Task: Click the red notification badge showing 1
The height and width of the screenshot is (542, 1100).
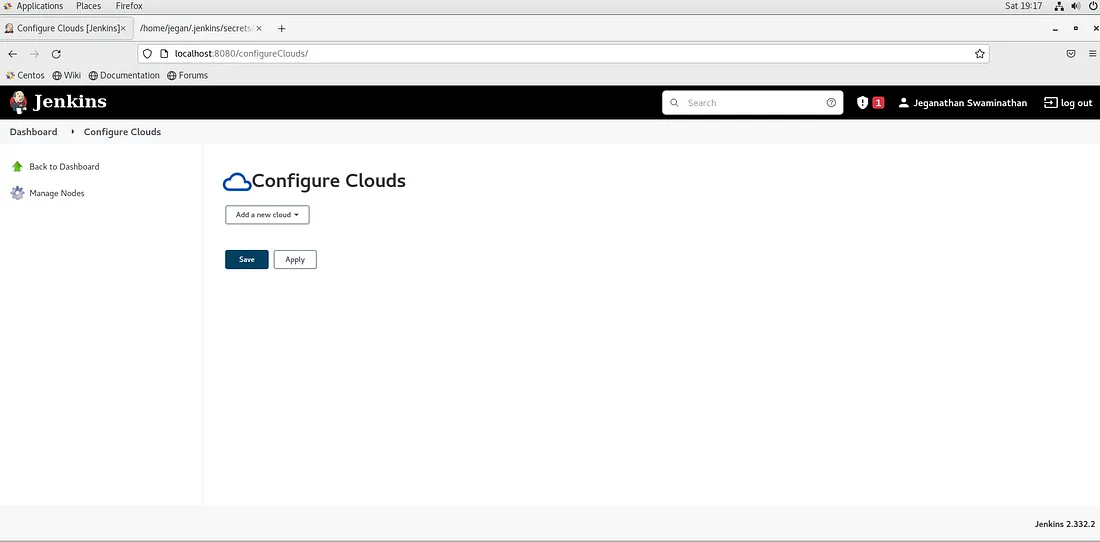Action: tap(878, 102)
